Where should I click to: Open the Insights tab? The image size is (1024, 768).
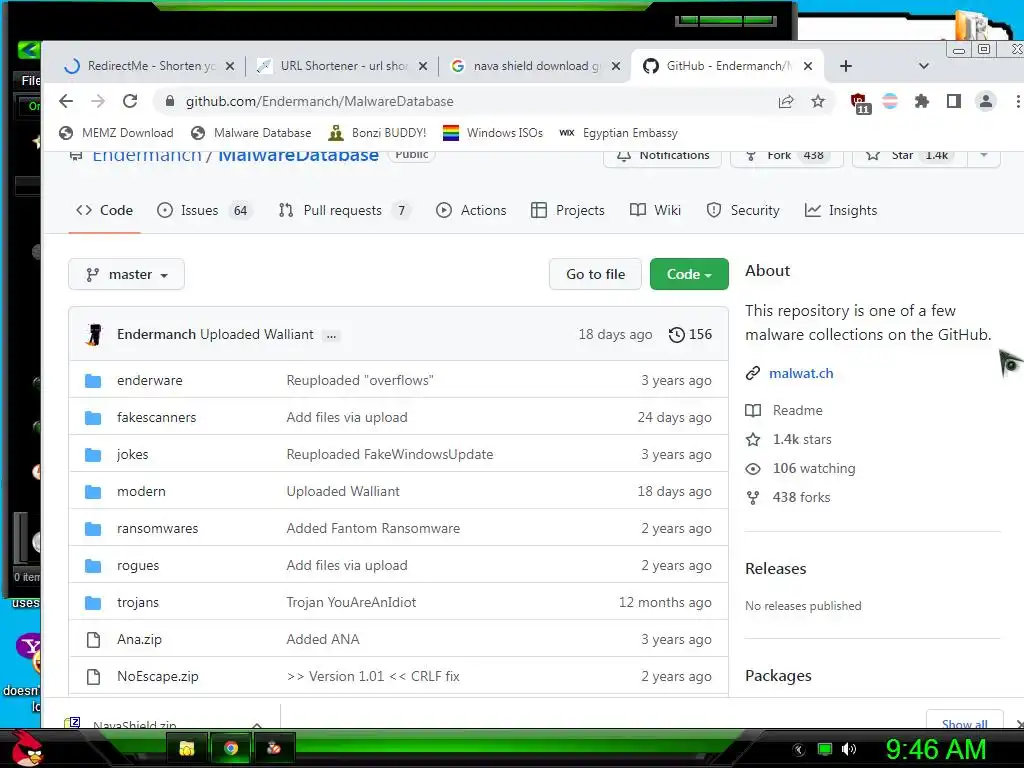click(841, 210)
